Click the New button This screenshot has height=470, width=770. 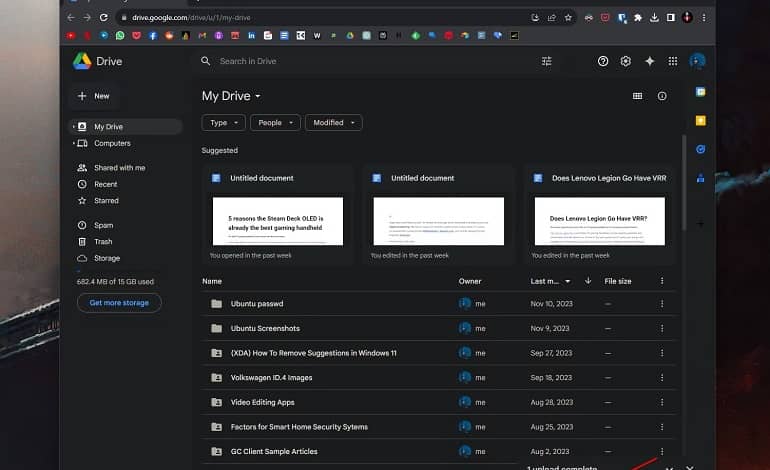[x=93, y=96]
